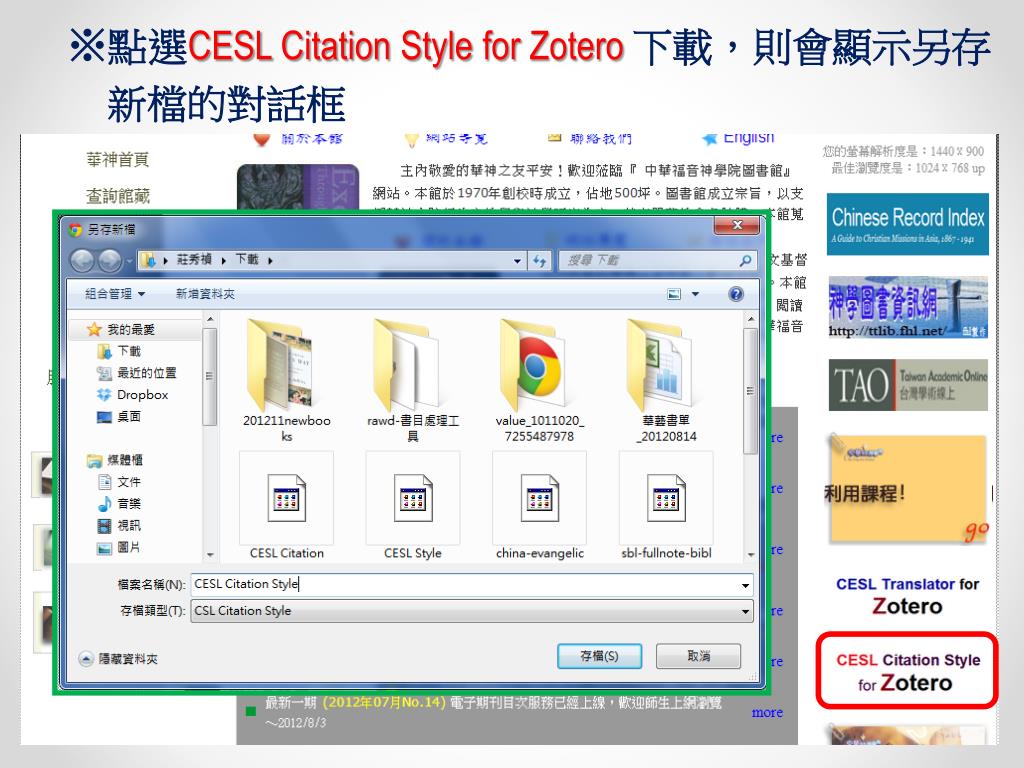Select 文件 library in sidebar
This screenshot has width=1024, height=768.
coord(119,482)
